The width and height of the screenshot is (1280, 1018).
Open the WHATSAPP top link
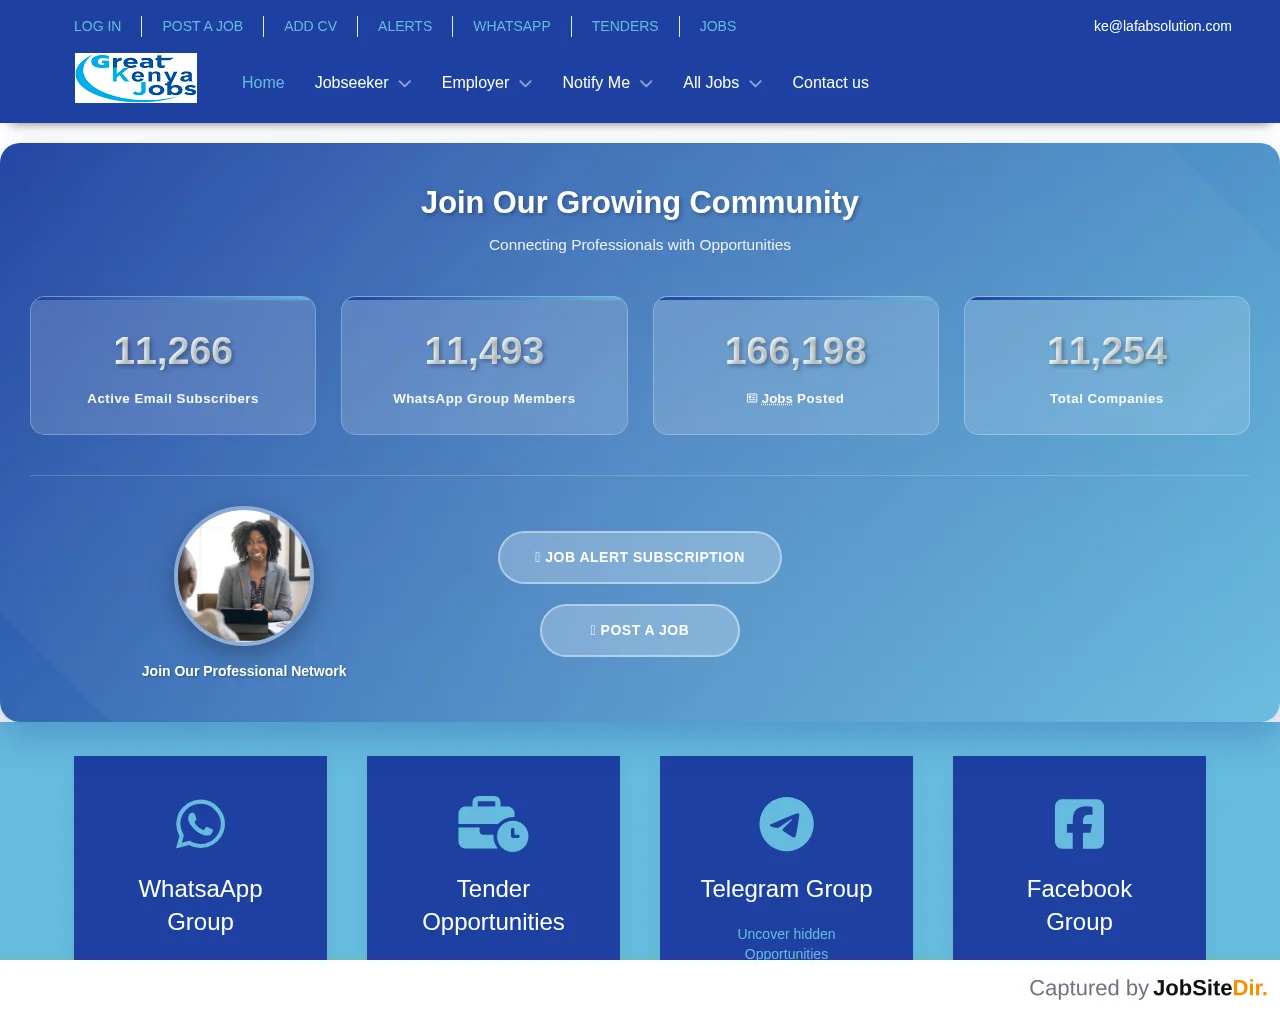point(512,26)
